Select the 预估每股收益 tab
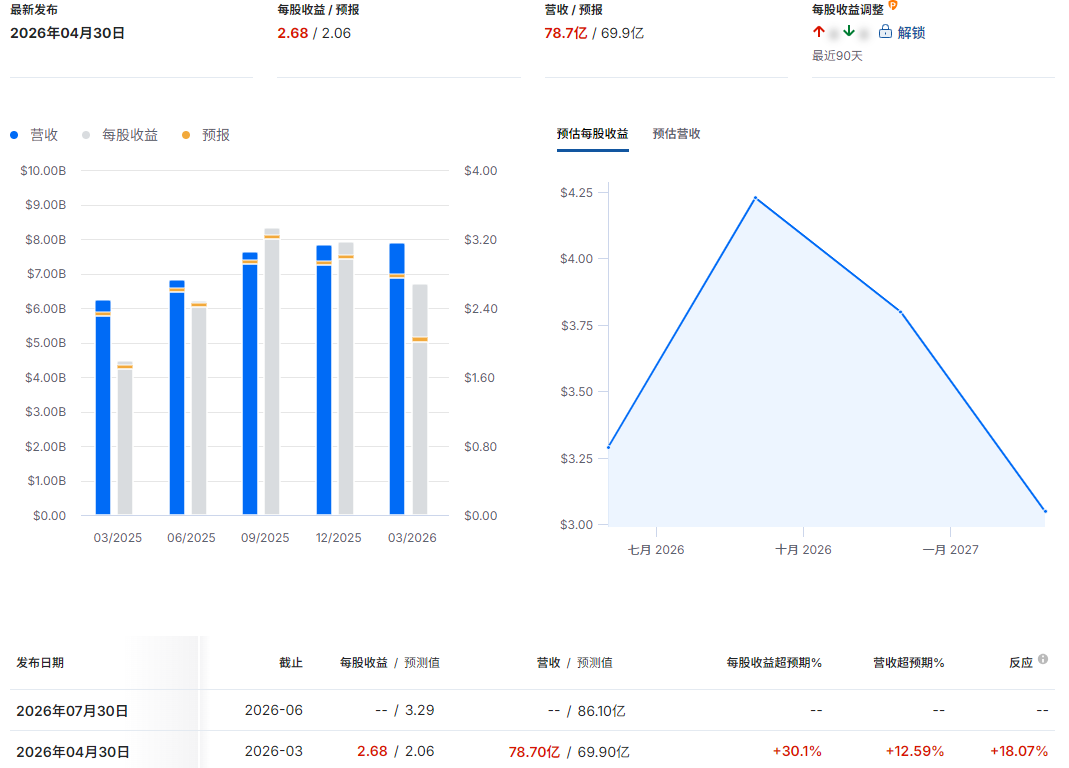Screen dimensions: 1069x768 coord(592,134)
